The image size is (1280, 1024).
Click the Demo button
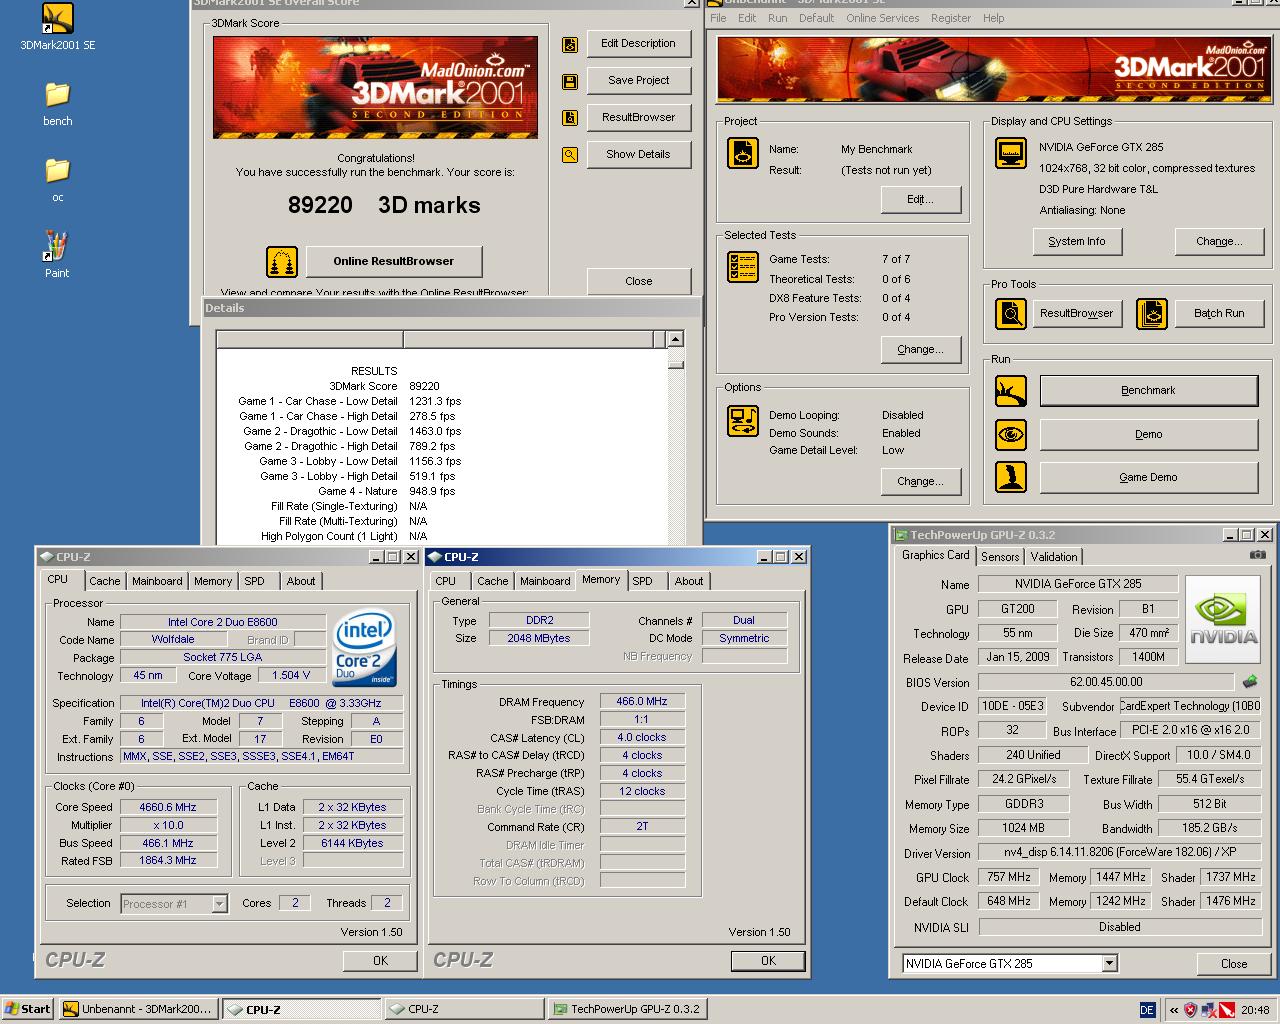(x=1148, y=435)
